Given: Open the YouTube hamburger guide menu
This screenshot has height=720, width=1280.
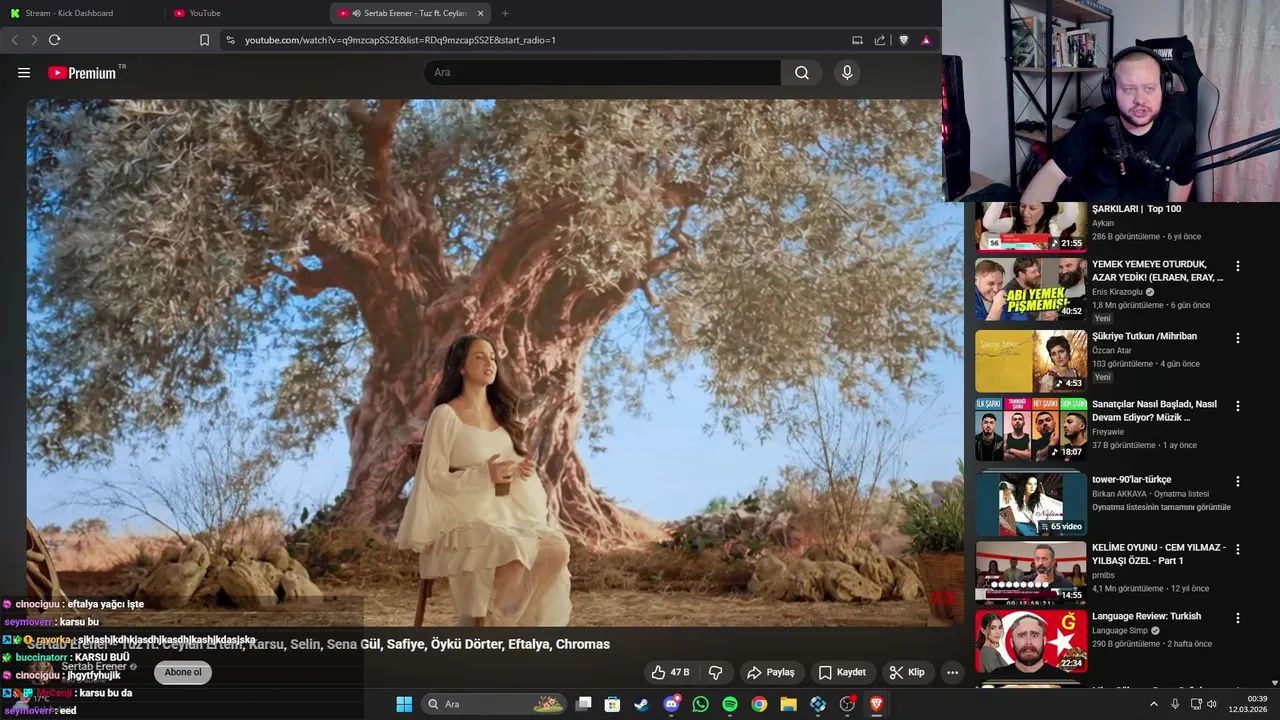Looking at the screenshot, I should tap(24, 73).
